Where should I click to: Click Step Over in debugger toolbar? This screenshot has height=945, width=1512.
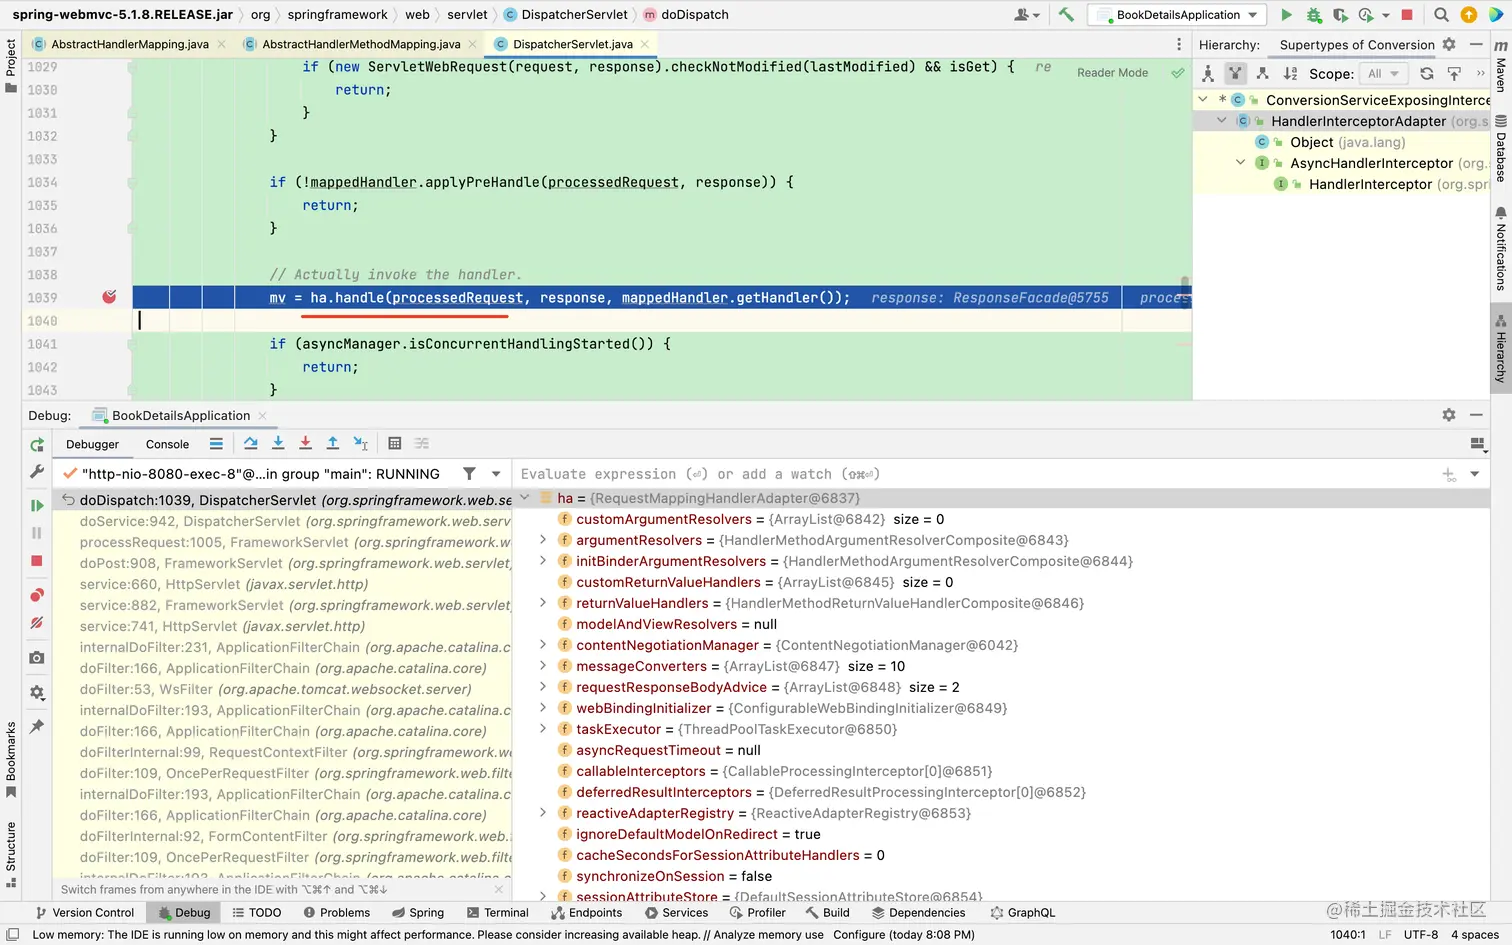pyautogui.click(x=250, y=443)
